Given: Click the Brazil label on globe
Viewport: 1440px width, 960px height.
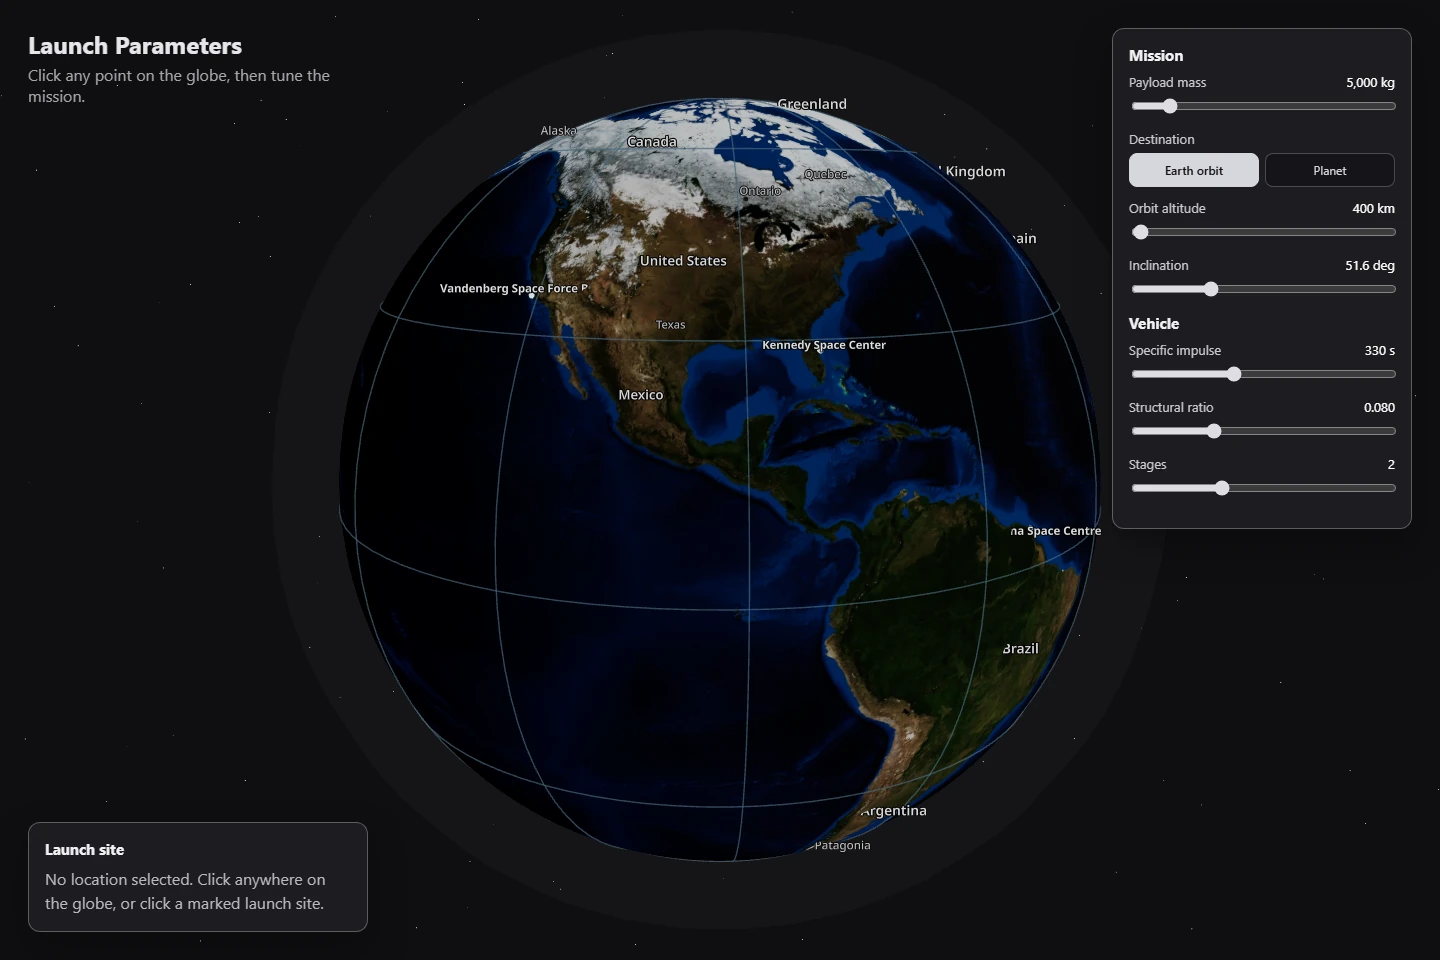Looking at the screenshot, I should tap(1021, 649).
